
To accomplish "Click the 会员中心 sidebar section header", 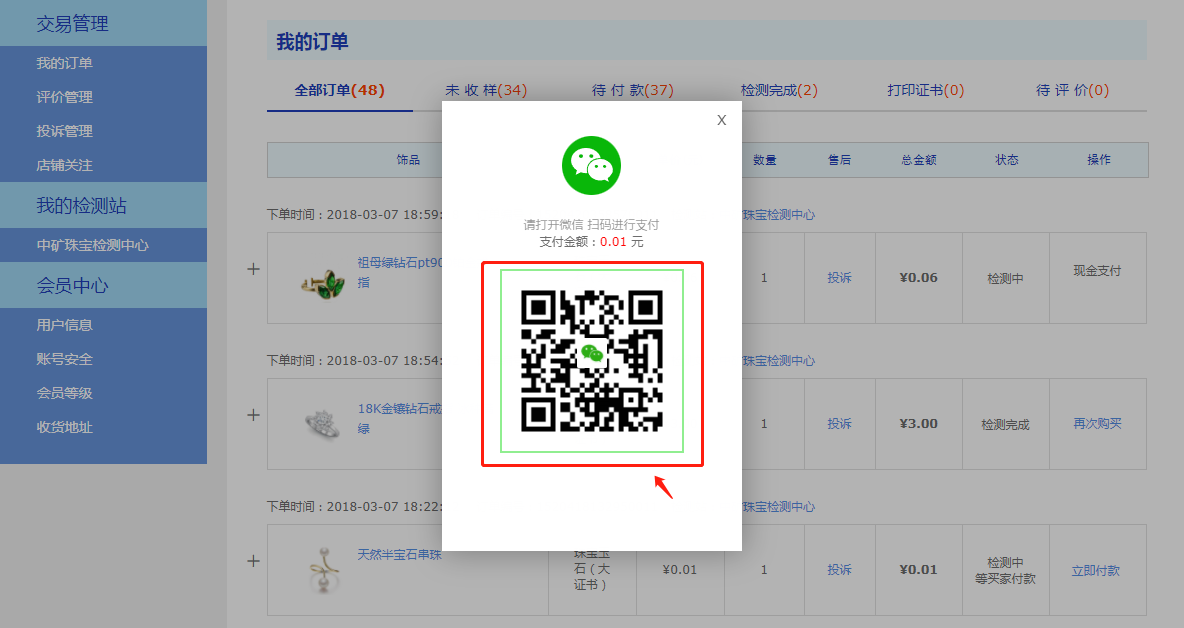I will tap(103, 285).
